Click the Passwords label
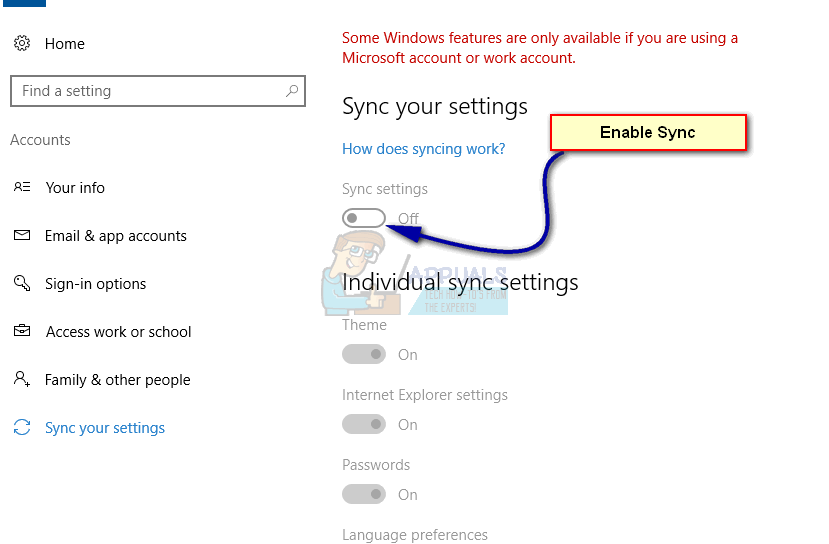Image resolution: width=829 pixels, height=544 pixels. 376,465
